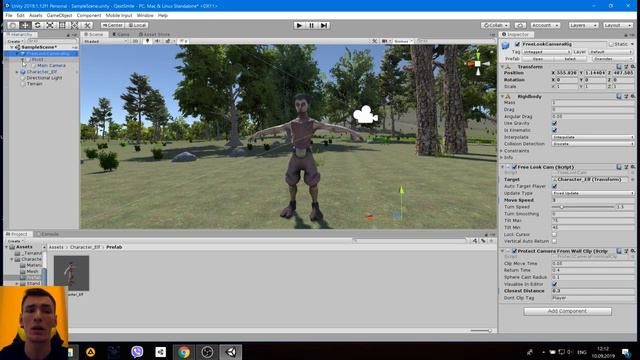Image resolution: width=640 pixels, height=360 pixels.
Task: Switch to the Console tab
Action: 48,234
